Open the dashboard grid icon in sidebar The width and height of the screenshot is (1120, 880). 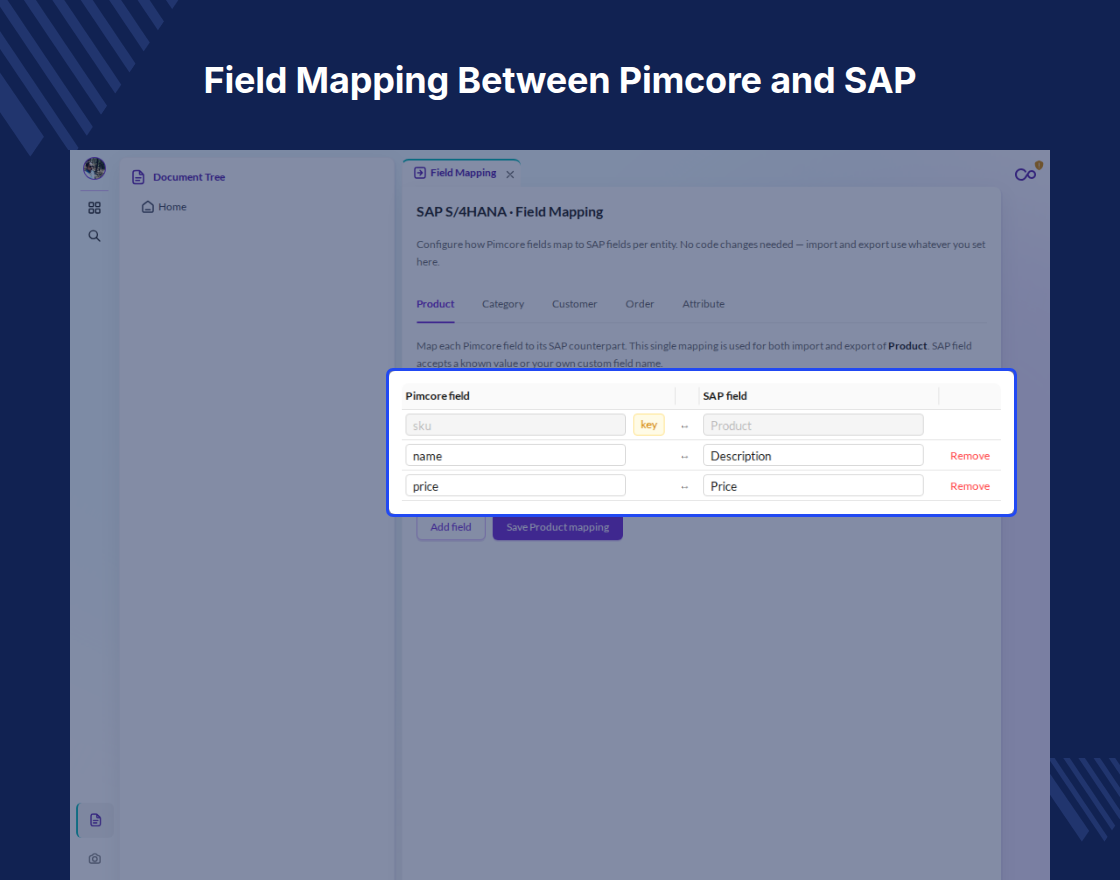[94, 208]
